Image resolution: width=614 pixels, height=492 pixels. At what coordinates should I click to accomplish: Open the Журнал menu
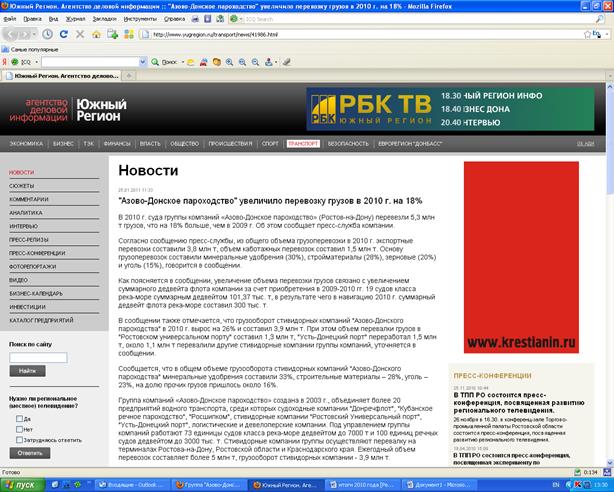click(x=75, y=19)
